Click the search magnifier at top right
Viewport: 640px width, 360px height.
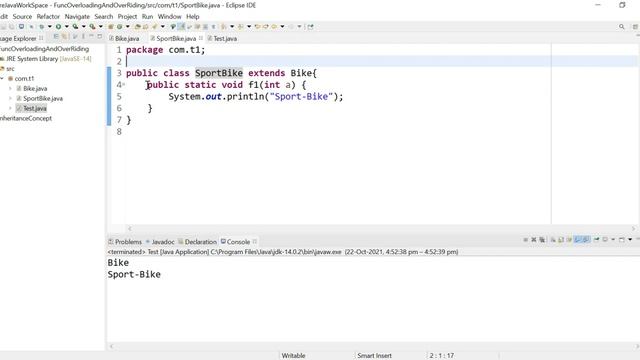click(622, 27)
